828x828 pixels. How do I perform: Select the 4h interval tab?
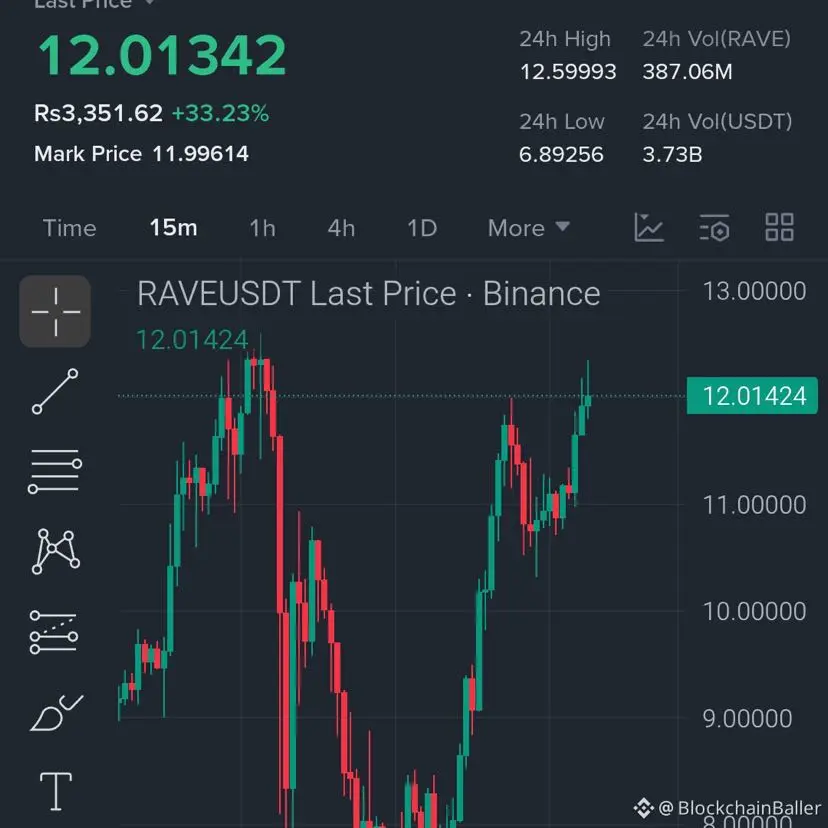pos(341,228)
